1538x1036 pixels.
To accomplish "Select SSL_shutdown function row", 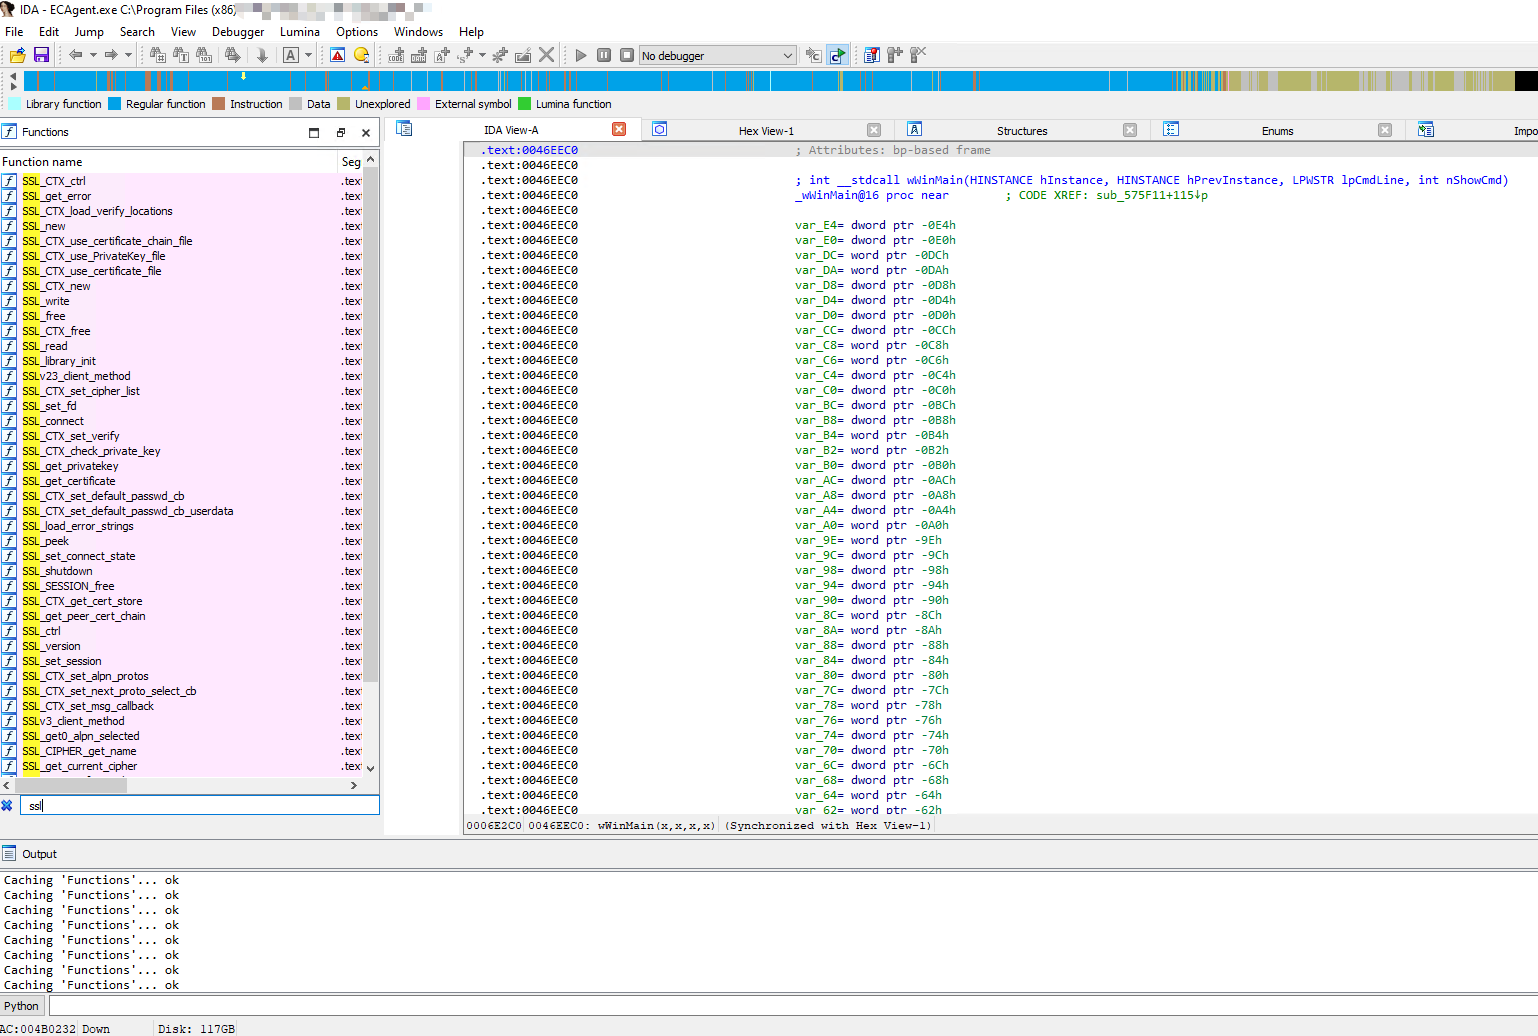I will pyautogui.click(x=181, y=571).
